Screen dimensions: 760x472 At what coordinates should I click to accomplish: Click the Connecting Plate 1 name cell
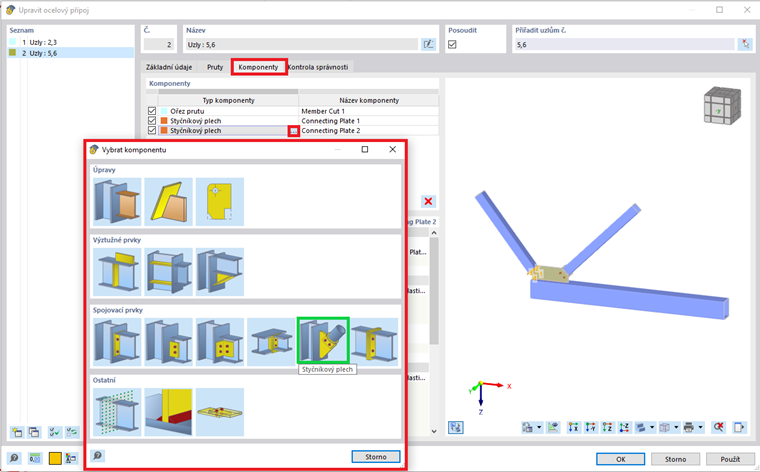pyautogui.click(x=369, y=121)
